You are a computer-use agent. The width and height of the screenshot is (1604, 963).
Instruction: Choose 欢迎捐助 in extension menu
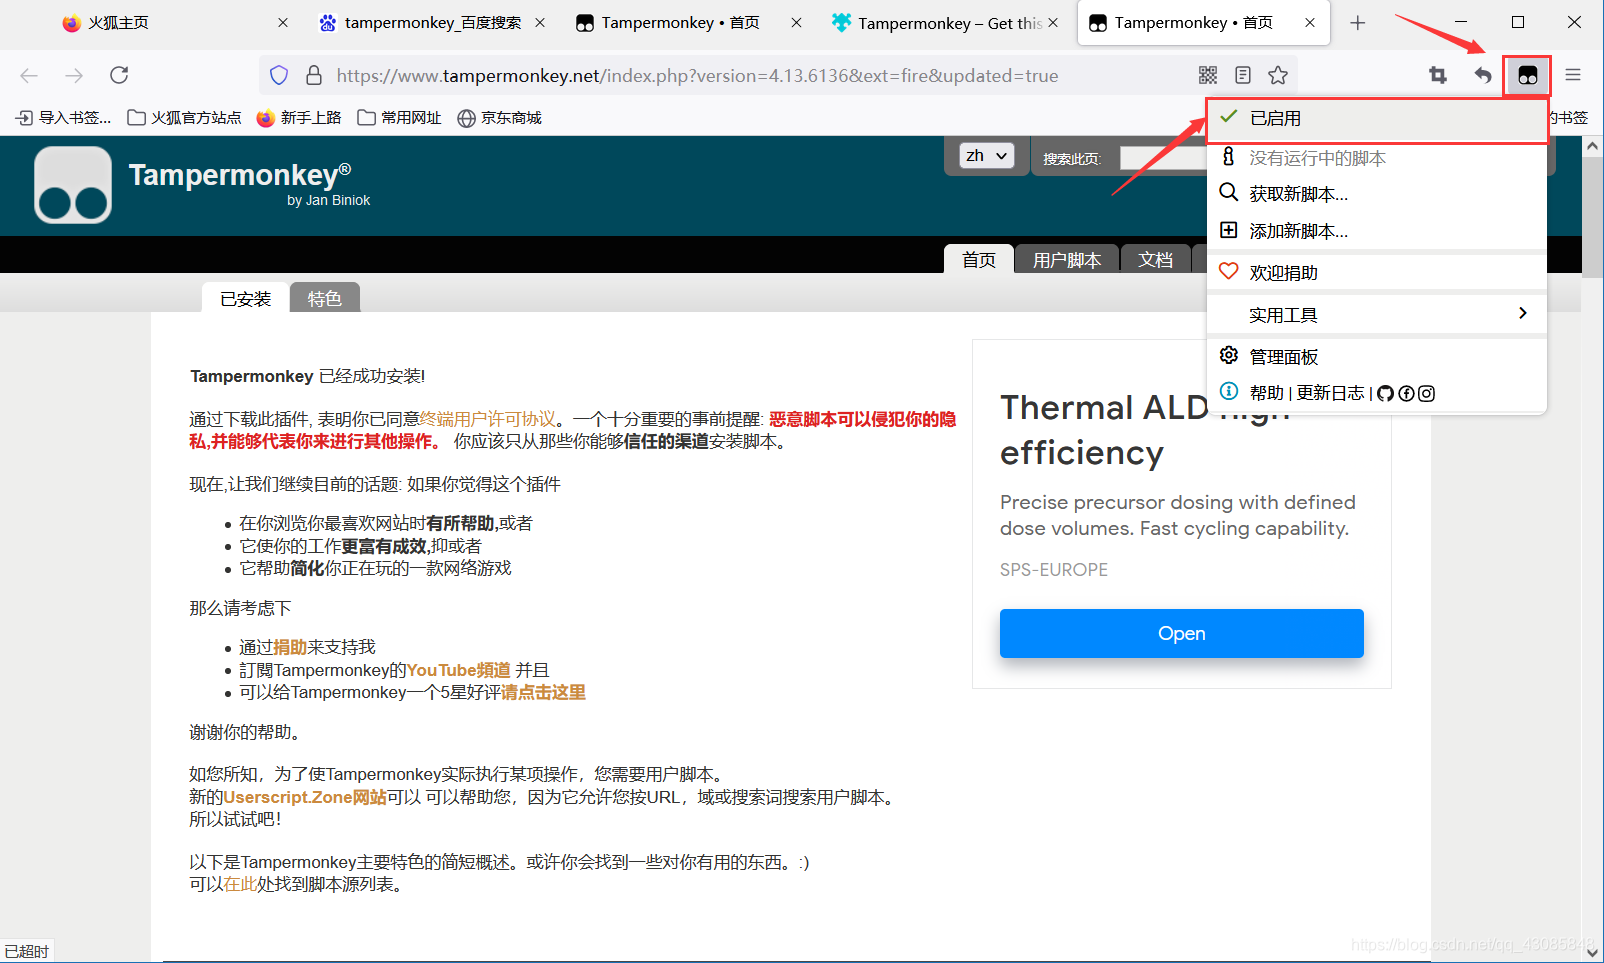pyautogui.click(x=1377, y=272)
